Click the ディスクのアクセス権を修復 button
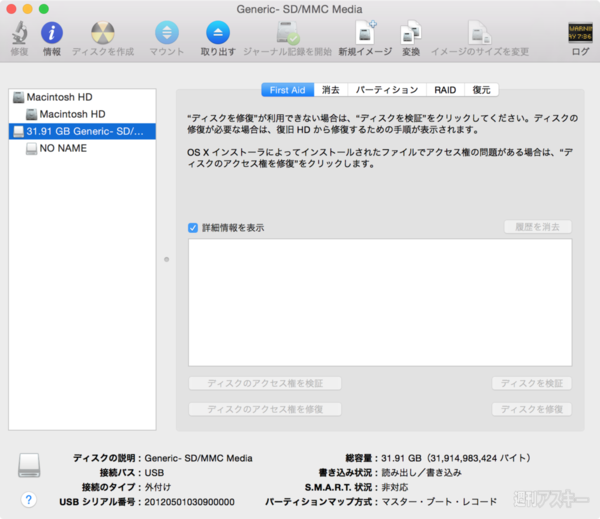600x519 pixels. (x=265, y=409)
